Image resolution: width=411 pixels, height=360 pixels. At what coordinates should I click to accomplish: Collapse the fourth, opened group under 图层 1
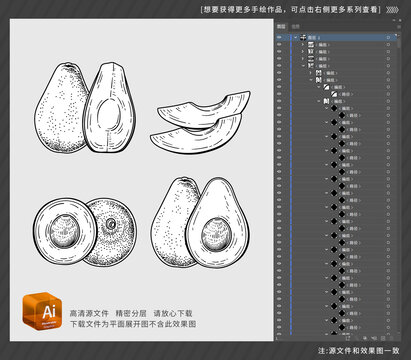303,66
